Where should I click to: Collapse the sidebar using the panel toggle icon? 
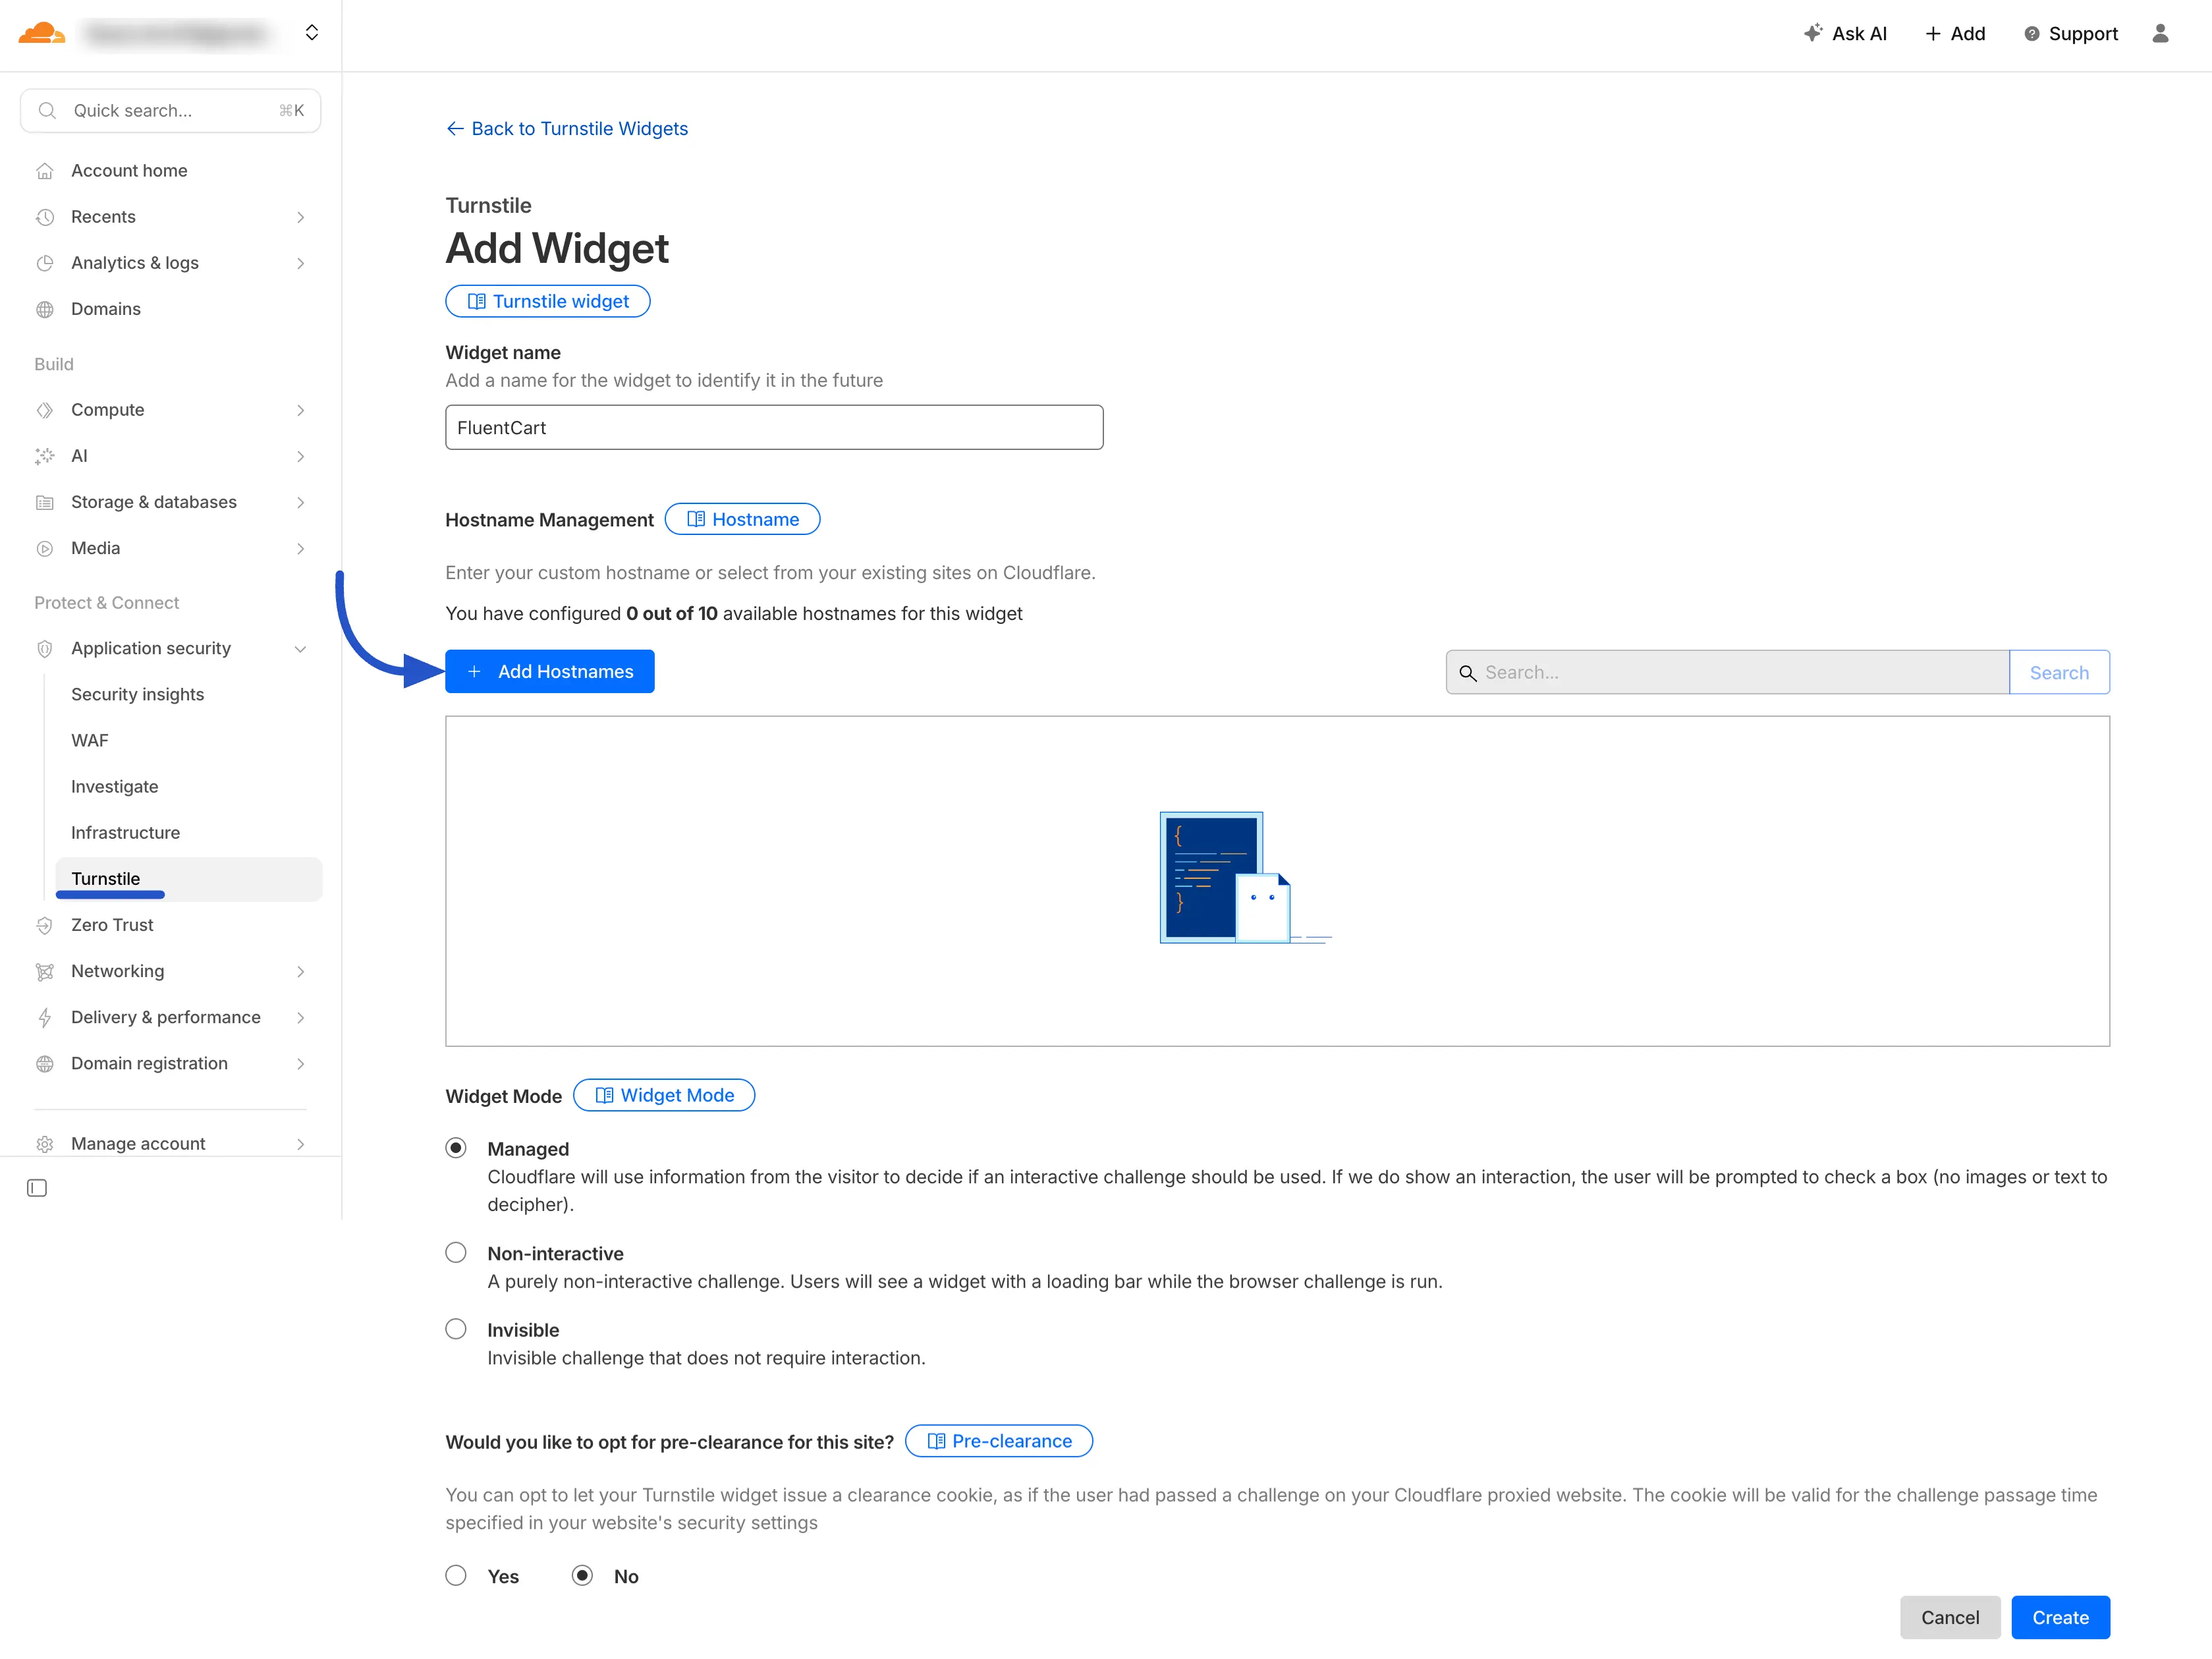pyautogui.click(x=37, y=1188)
